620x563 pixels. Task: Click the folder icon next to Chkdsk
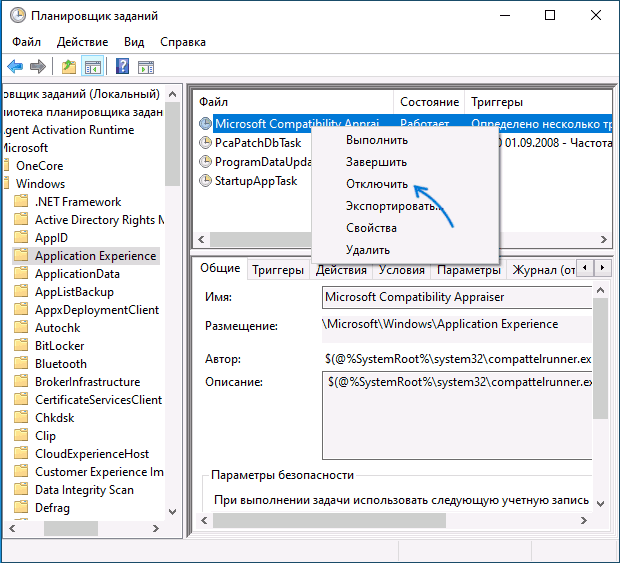coord(21,417)
